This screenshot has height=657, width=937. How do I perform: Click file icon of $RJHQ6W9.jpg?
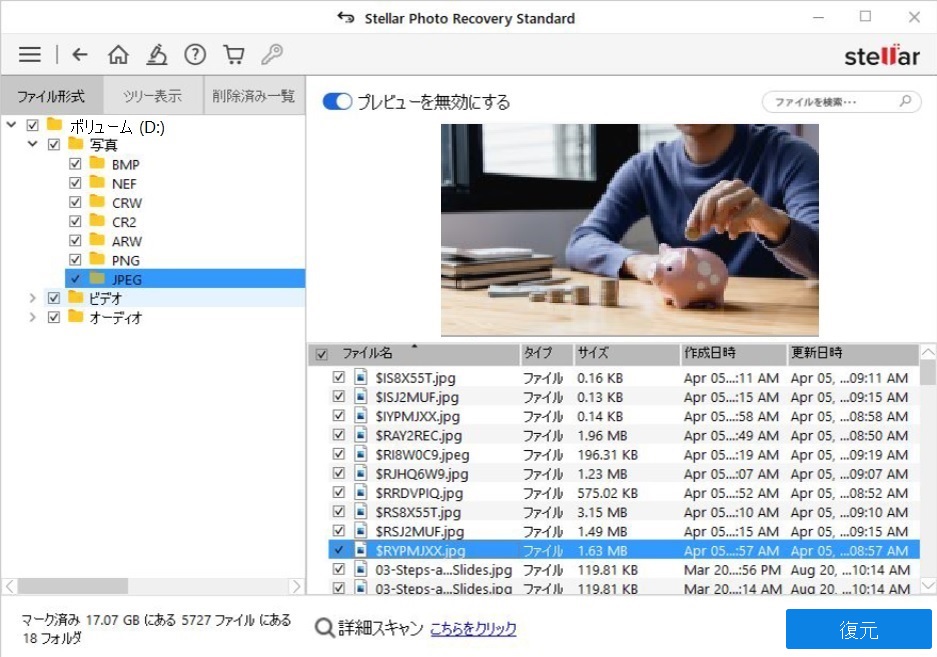360,473
